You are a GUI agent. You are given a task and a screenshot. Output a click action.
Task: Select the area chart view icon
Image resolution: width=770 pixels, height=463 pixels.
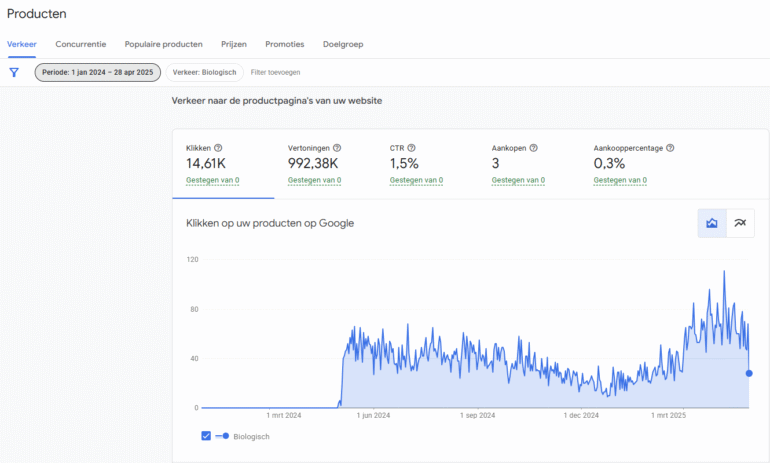(712, 223)
